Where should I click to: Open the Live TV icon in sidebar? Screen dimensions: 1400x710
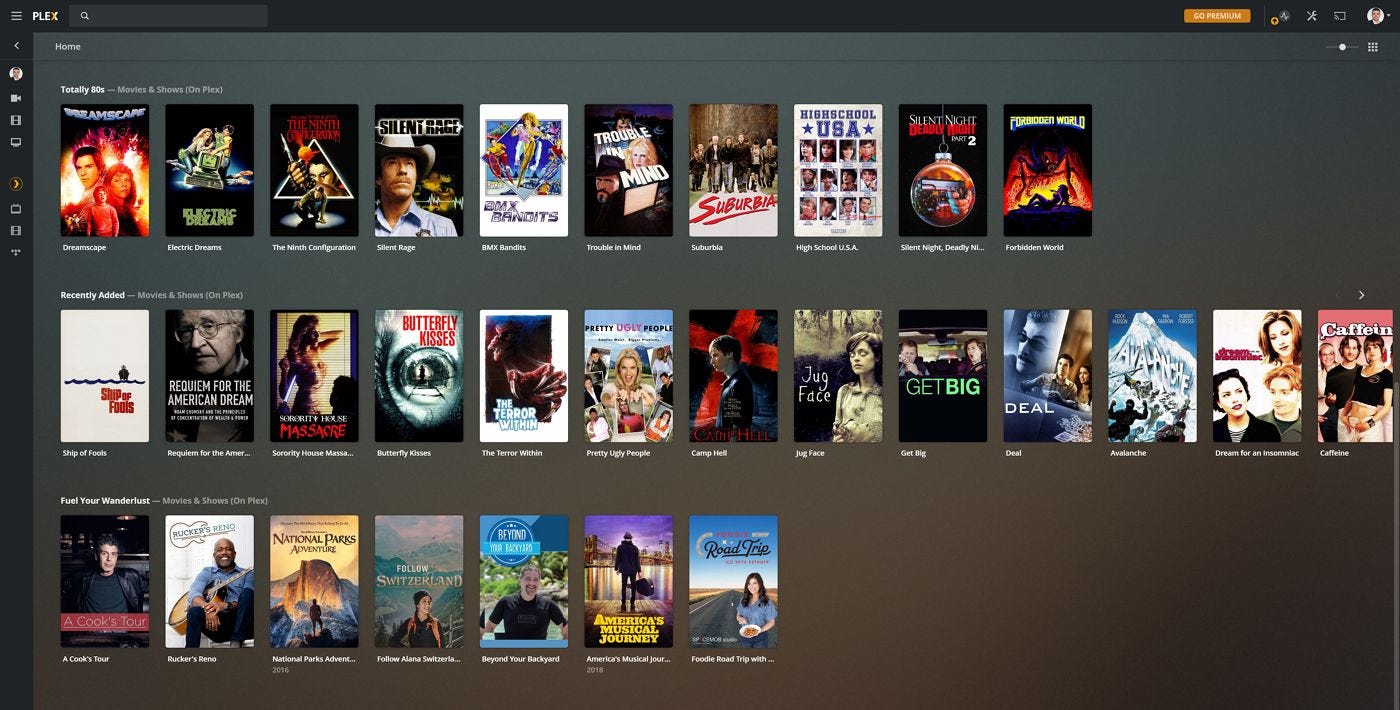(x=16, y=209)
